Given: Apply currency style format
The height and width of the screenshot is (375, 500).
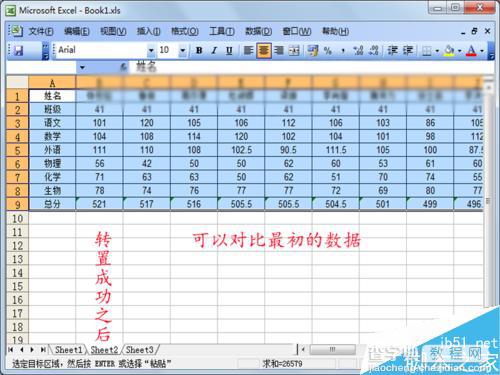Looking at the screenshot, I should point(313,51).
